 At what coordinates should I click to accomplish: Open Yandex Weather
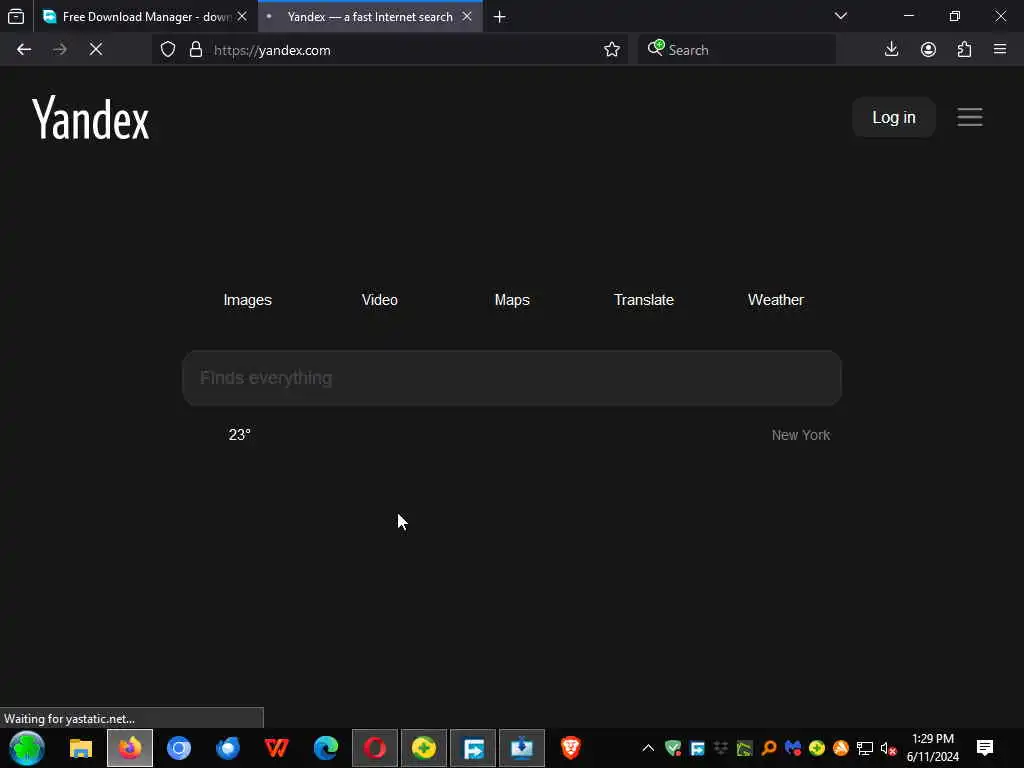tap(776, 300)
